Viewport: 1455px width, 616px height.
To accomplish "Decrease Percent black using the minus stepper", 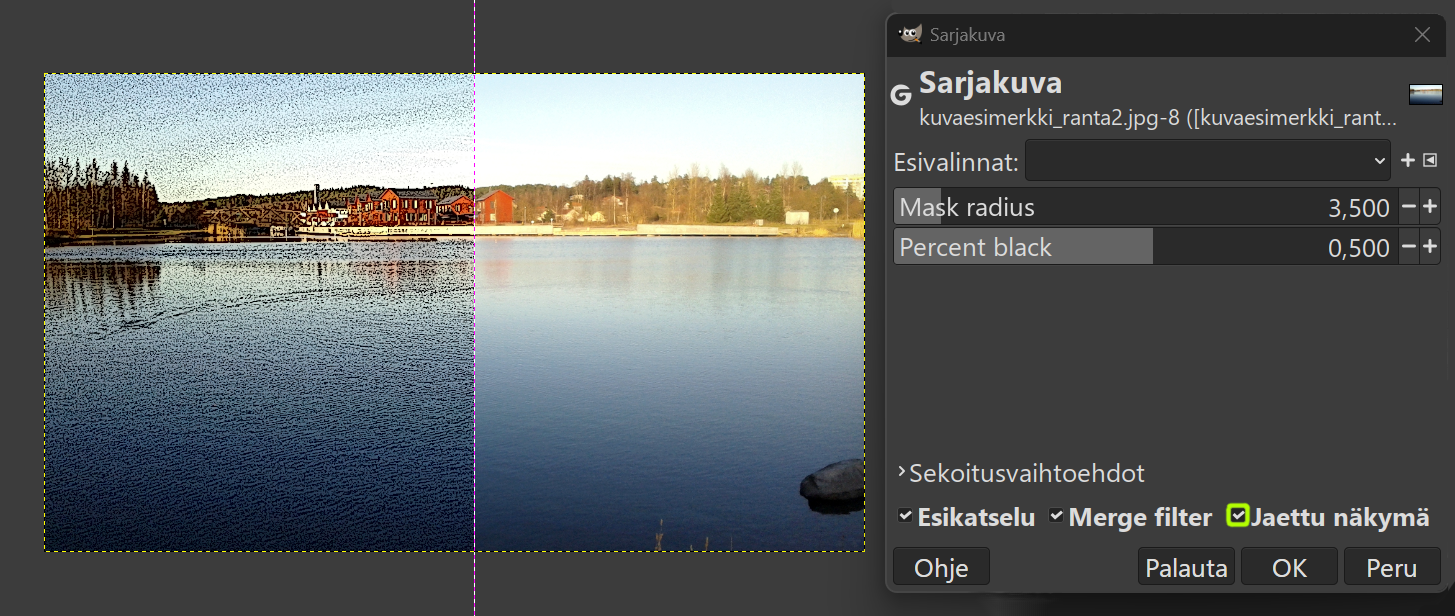I will 1410,247.
